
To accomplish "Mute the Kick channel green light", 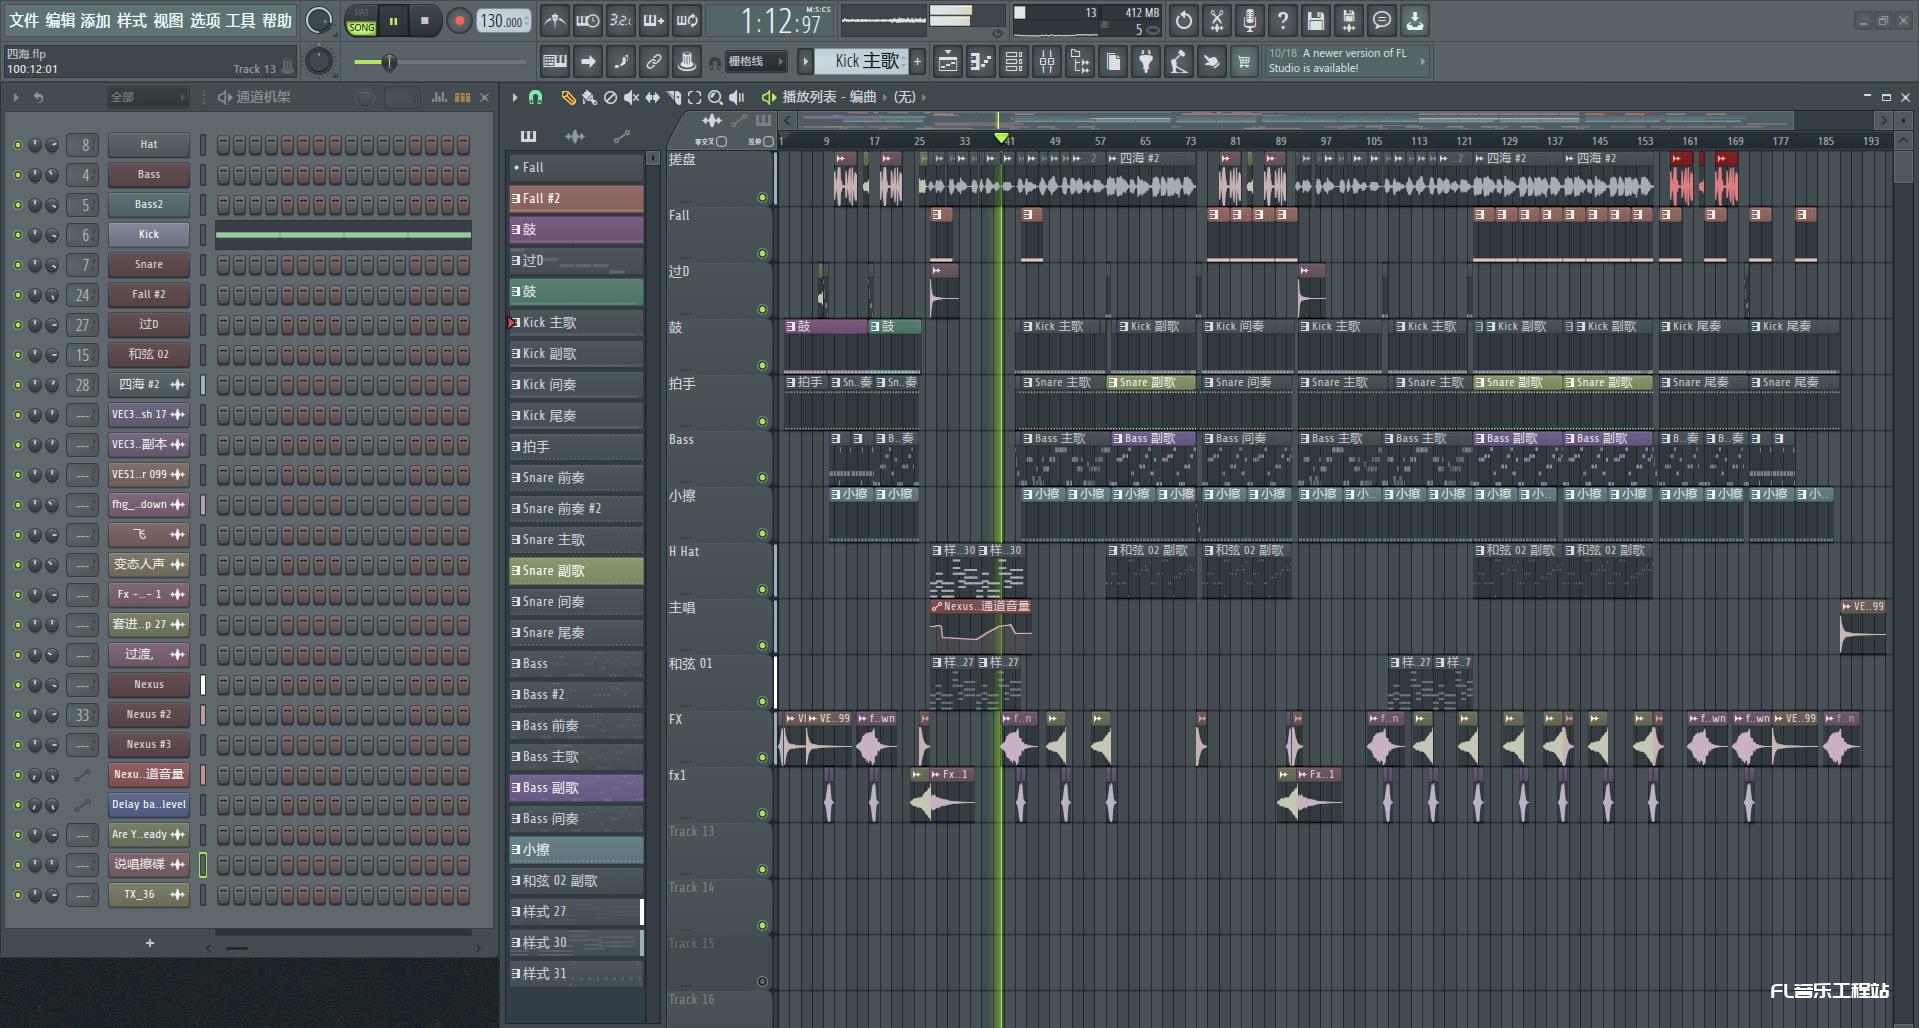I will 17,235.
